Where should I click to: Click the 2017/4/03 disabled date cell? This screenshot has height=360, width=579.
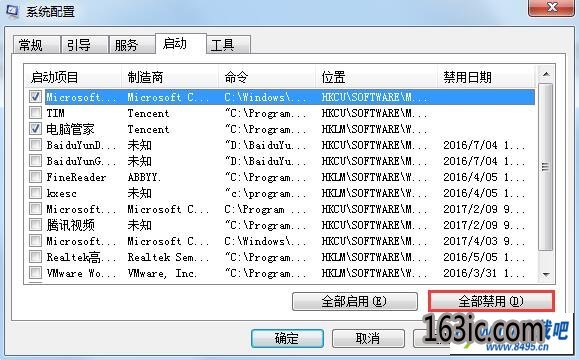pos(484,241)
